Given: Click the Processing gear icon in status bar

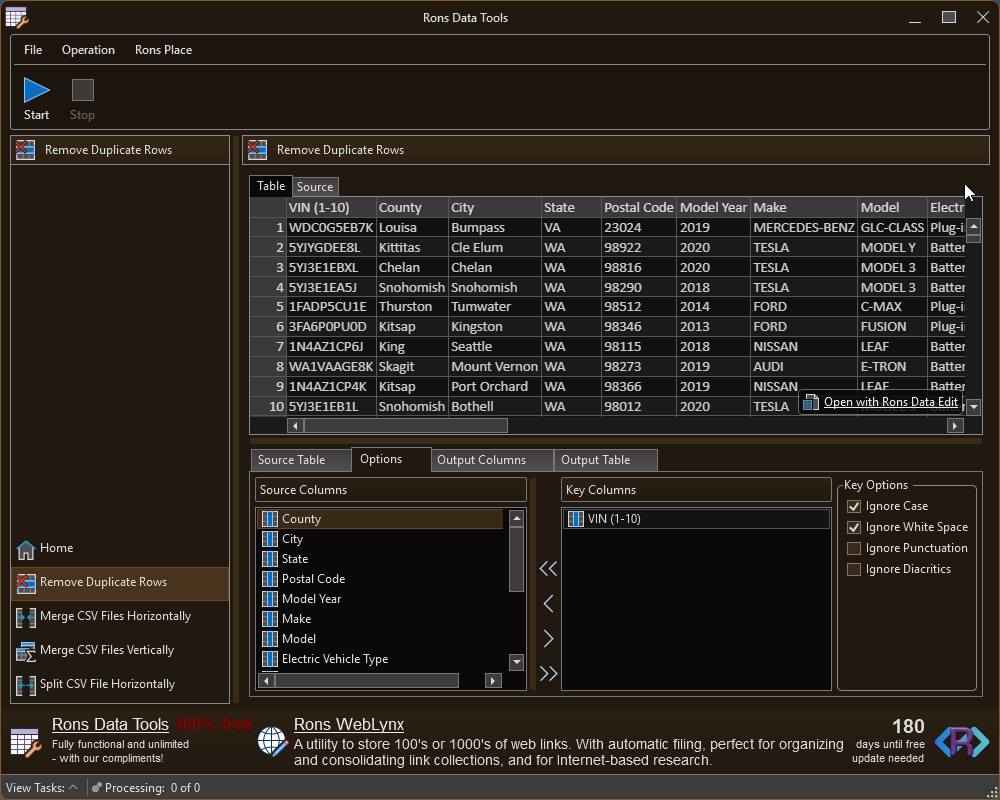Looking at the screenshot, I should (x=96, y=788).
